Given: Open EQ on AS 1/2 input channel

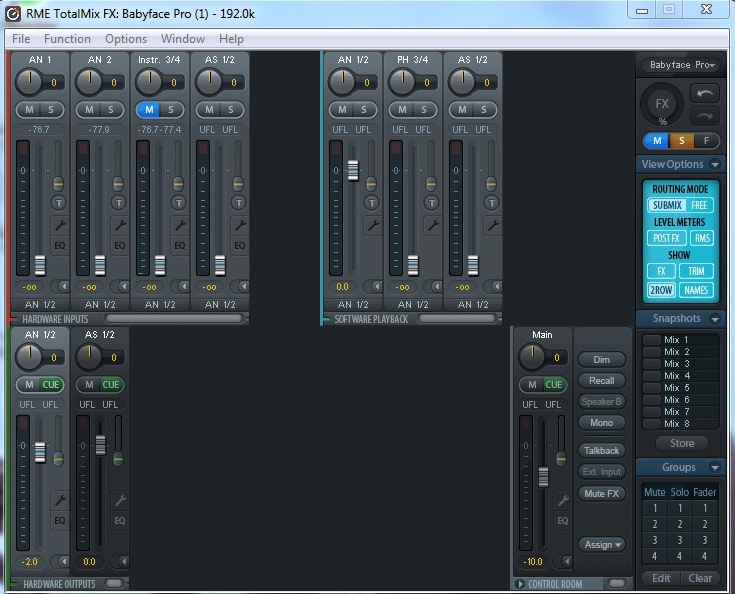Looking at the screenshot, I should 240,246.
